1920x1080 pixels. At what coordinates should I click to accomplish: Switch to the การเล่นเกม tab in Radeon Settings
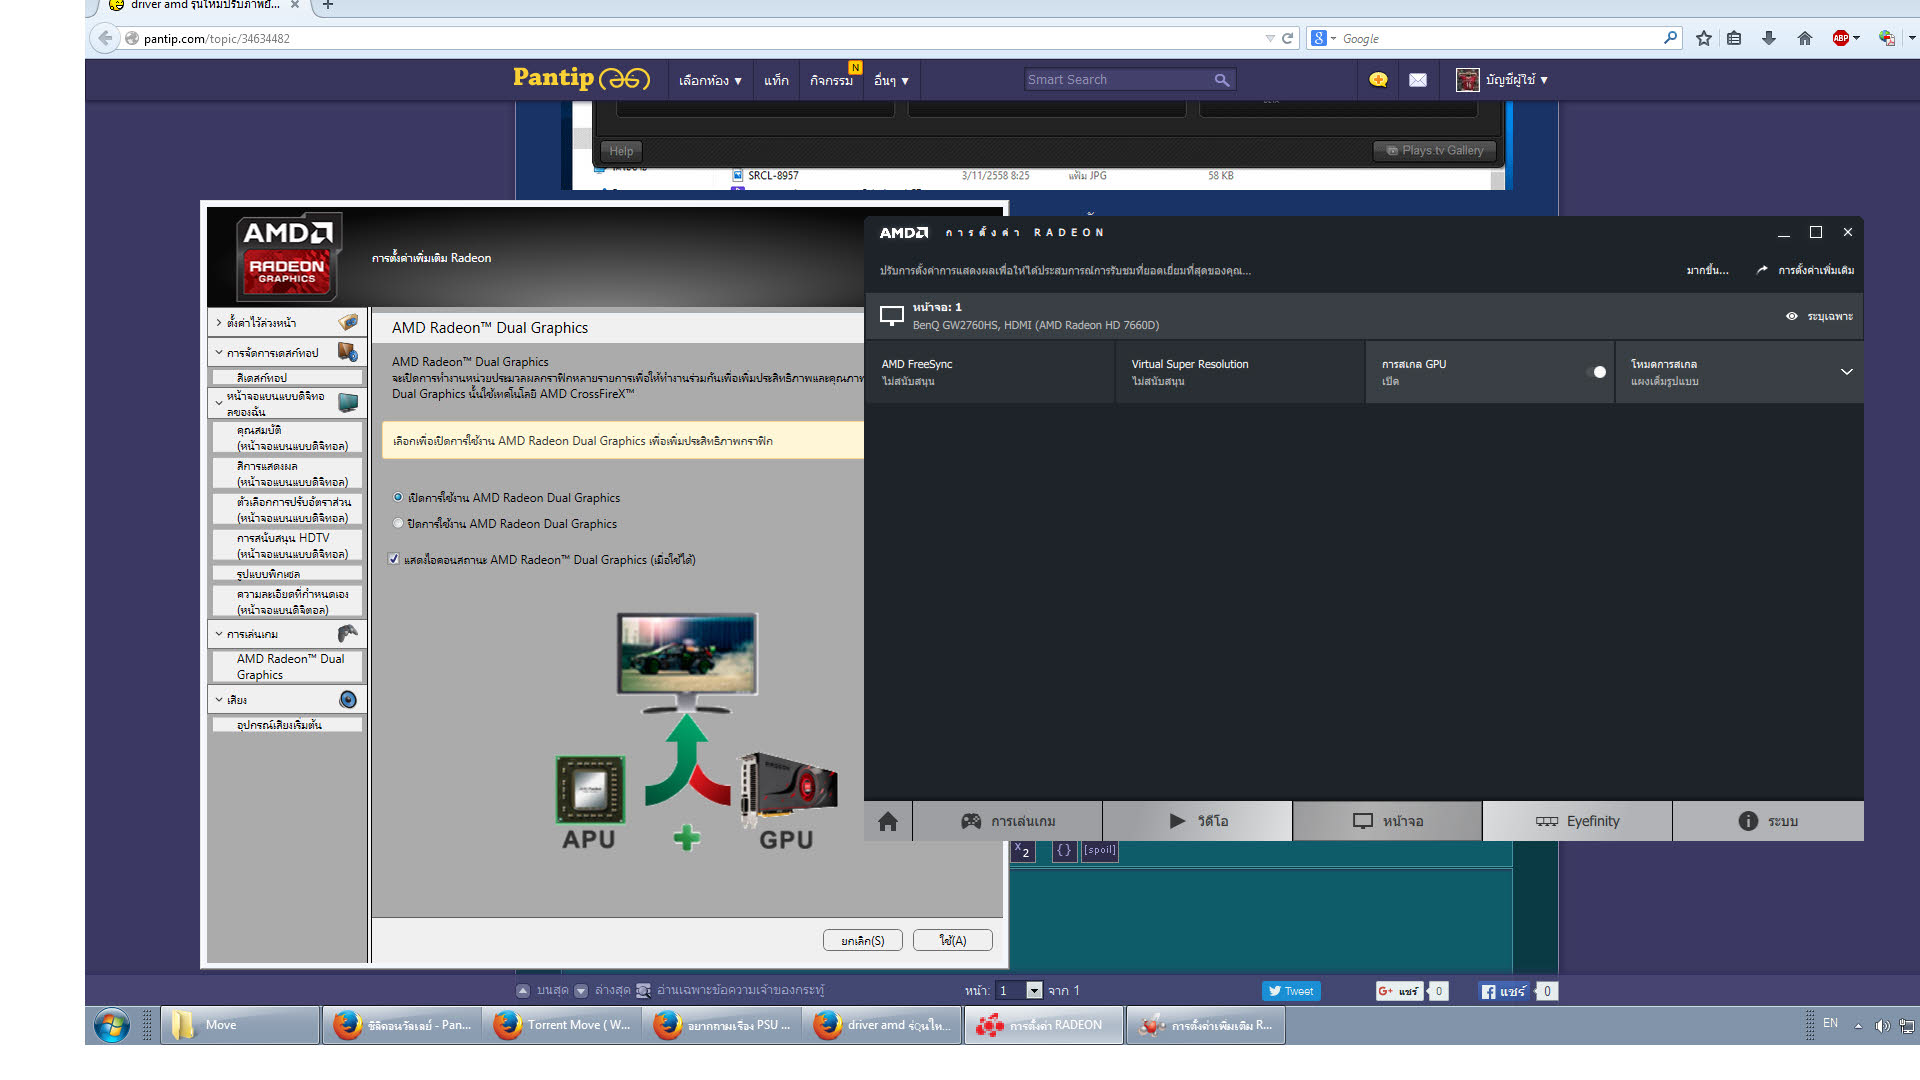pyautogui.click(x=1007, y=821)
